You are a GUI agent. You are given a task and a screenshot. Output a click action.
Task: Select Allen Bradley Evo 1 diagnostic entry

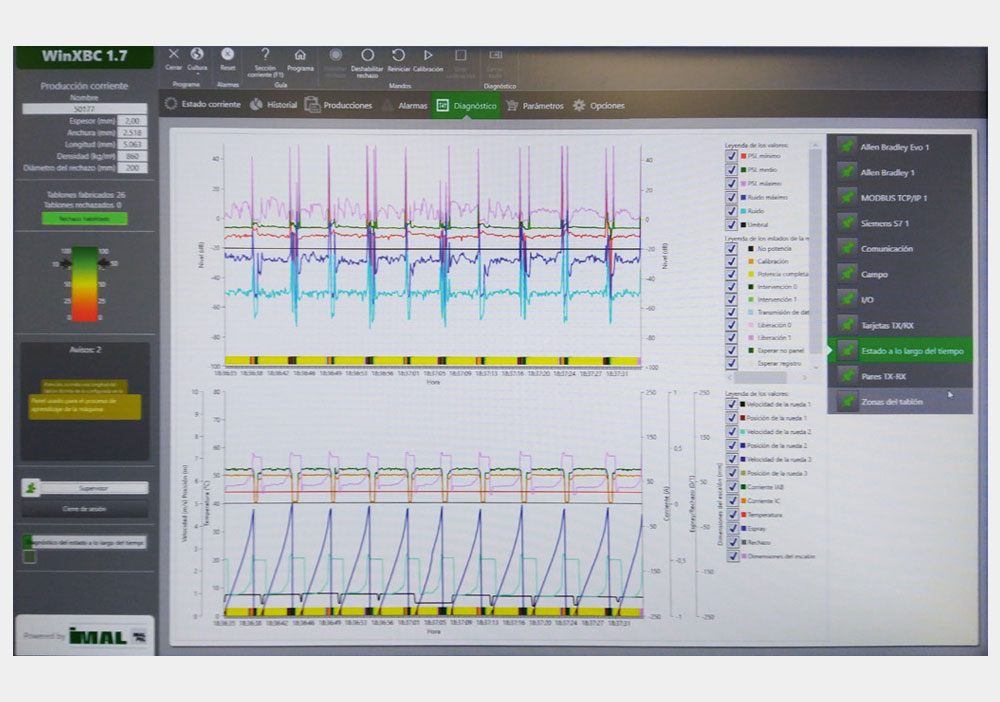[x=900, y=147]
